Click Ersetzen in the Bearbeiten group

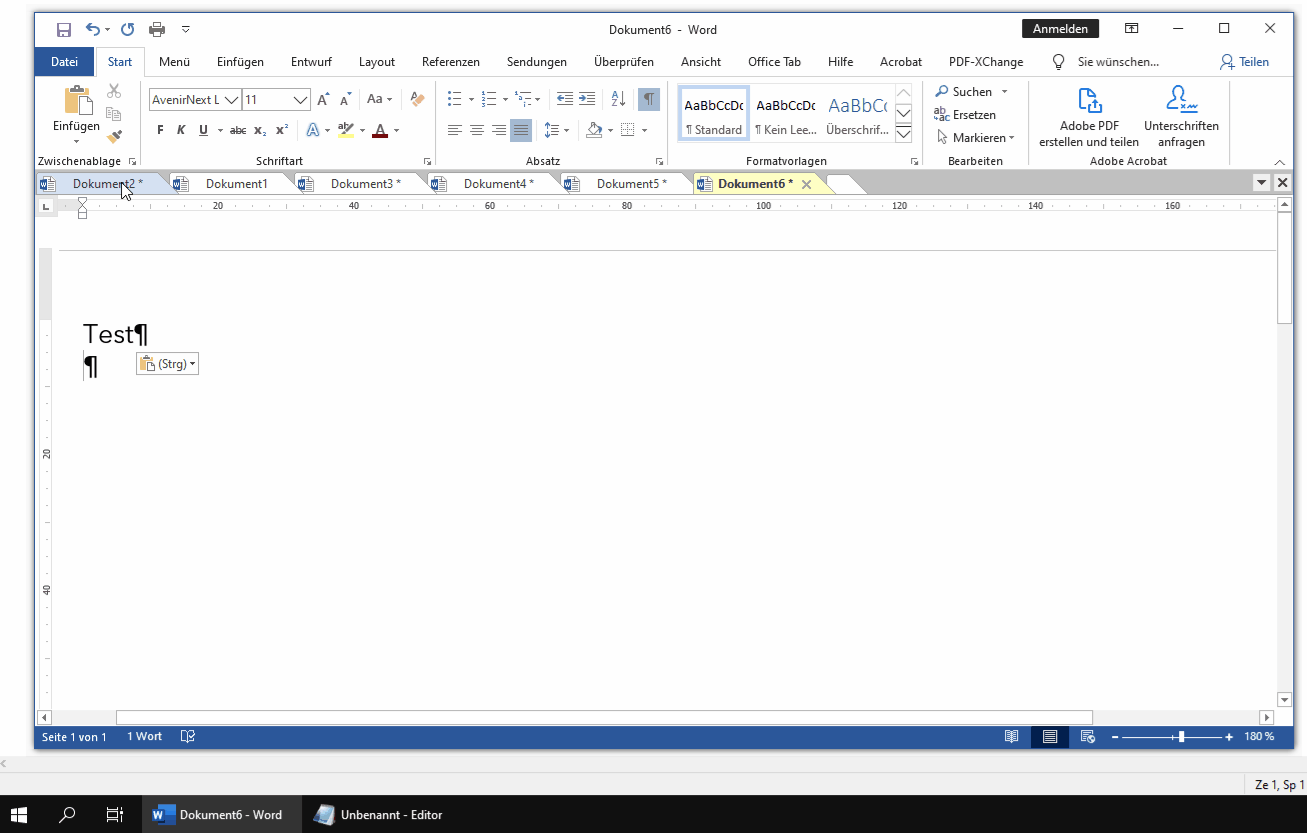pos(965,115)
